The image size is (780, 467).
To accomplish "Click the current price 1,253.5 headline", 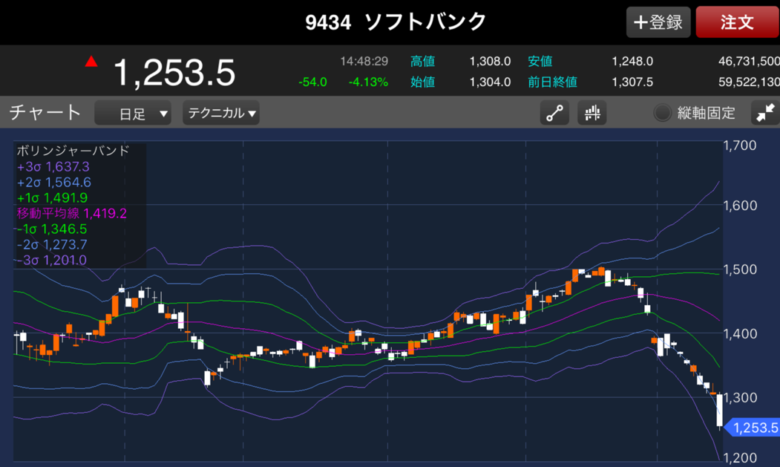I will 174,73.
